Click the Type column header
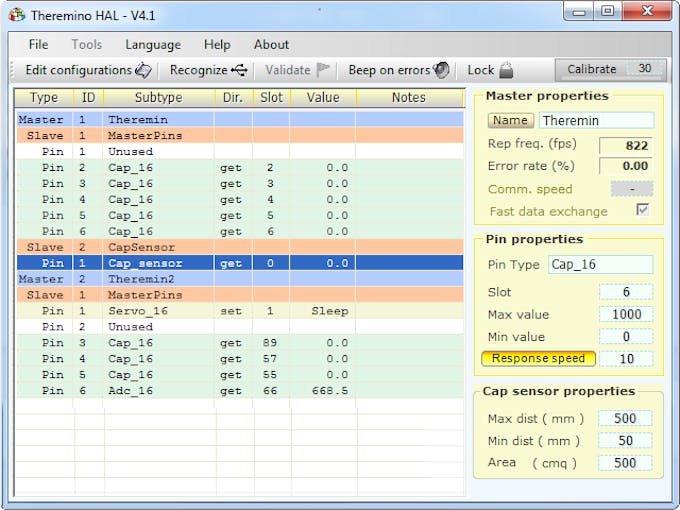Viewport: 680px width, 510px height. click(44, 98)
